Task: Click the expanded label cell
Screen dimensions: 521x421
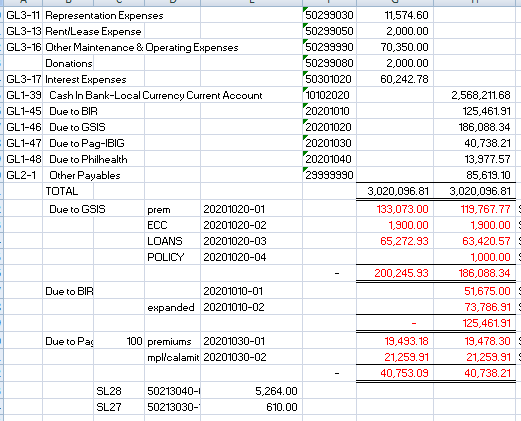Action: pos(172,307)
